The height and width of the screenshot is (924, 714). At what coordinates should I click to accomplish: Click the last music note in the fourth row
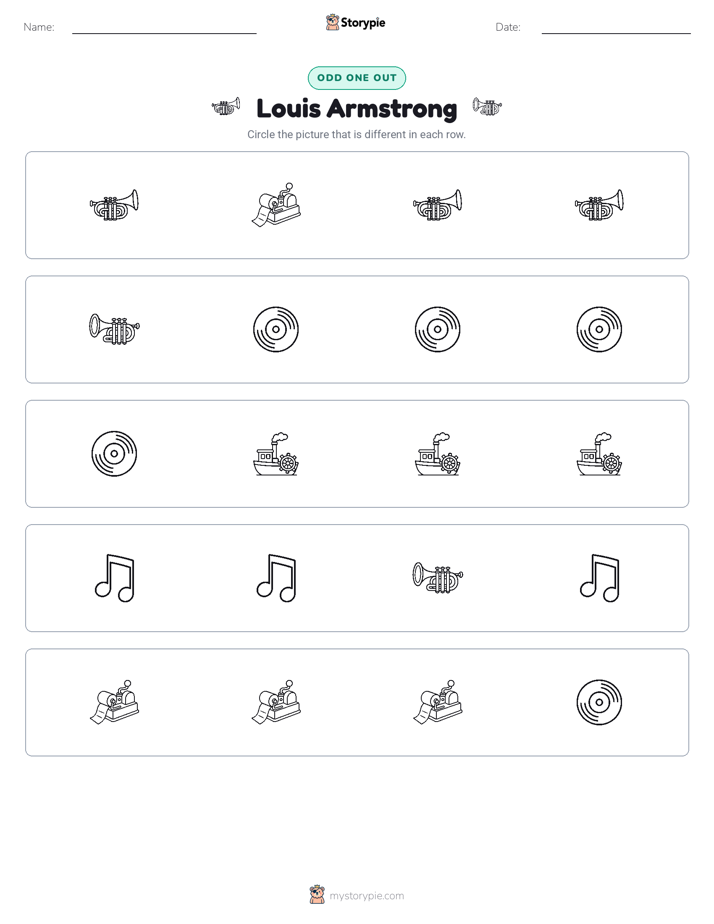tap(599, 578)
